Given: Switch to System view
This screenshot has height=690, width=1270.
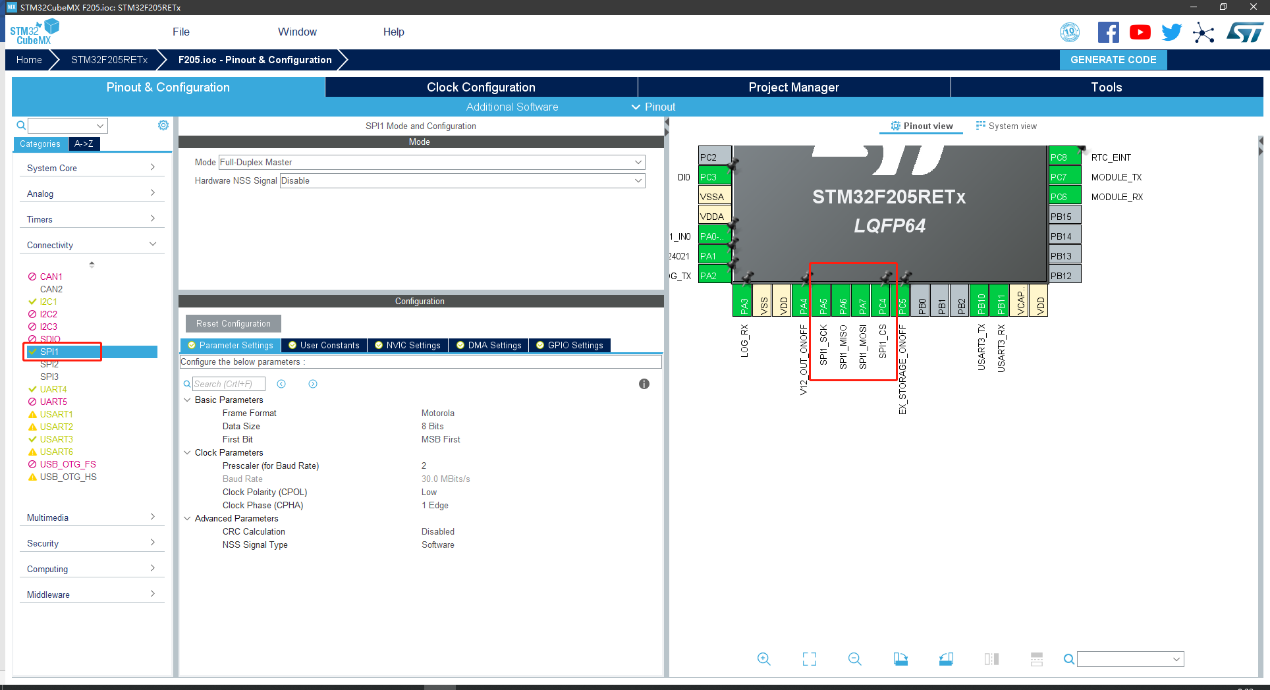Looking at the screenshot, I should [x=1006, y=126].
